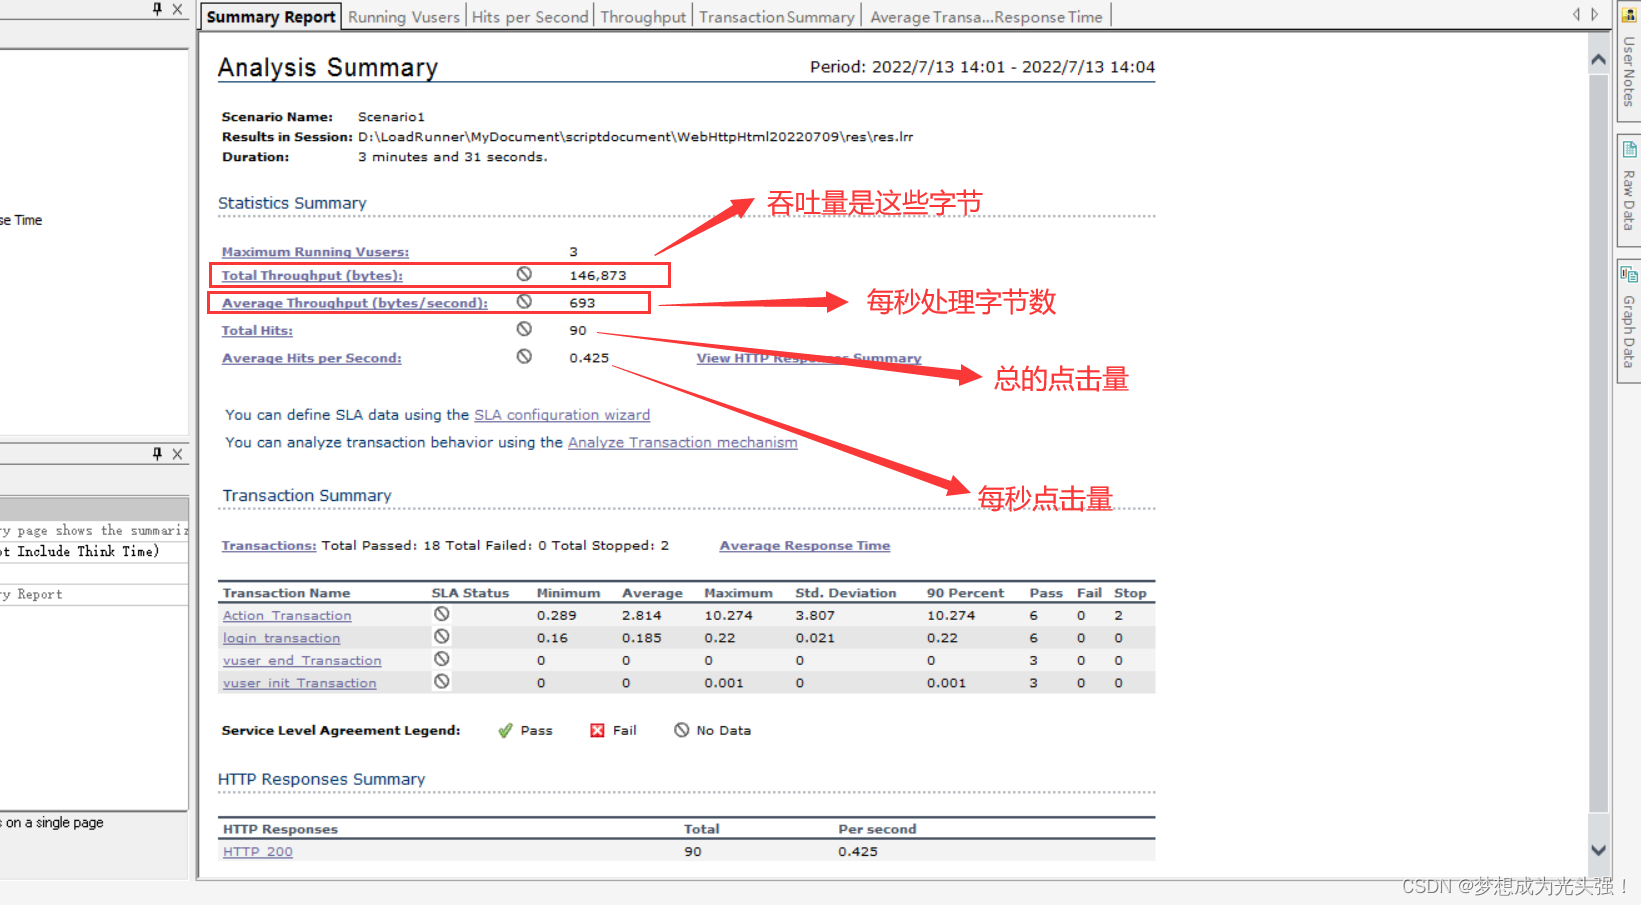Click SLA status icon for login_transaction
This screenshot has height=905, width=1641.
(442, 636)
